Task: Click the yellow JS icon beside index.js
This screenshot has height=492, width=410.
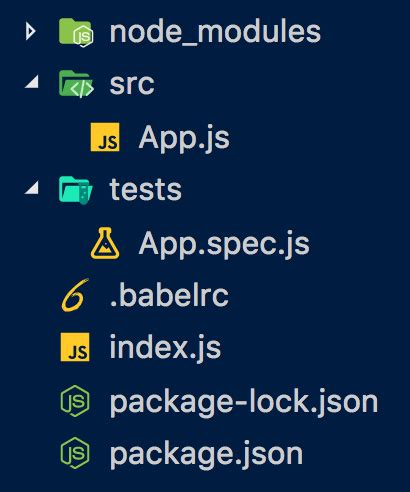Action: 75,347
